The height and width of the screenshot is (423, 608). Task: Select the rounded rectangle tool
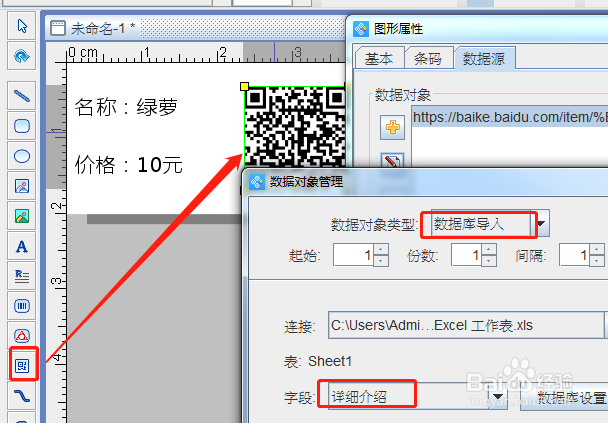click(x=22, y=126)
